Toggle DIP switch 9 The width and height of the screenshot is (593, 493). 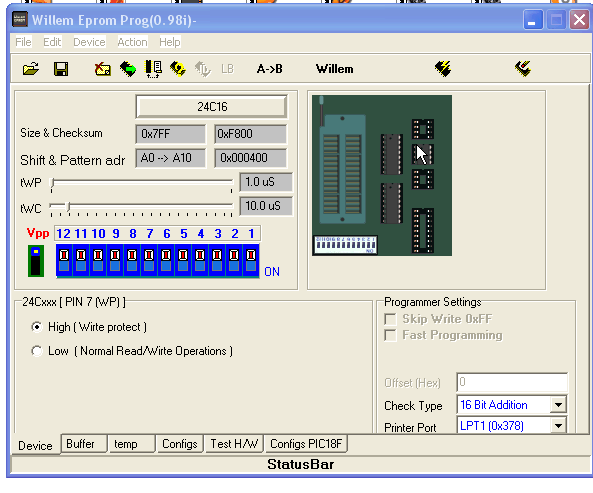click(x=115, y=261)
